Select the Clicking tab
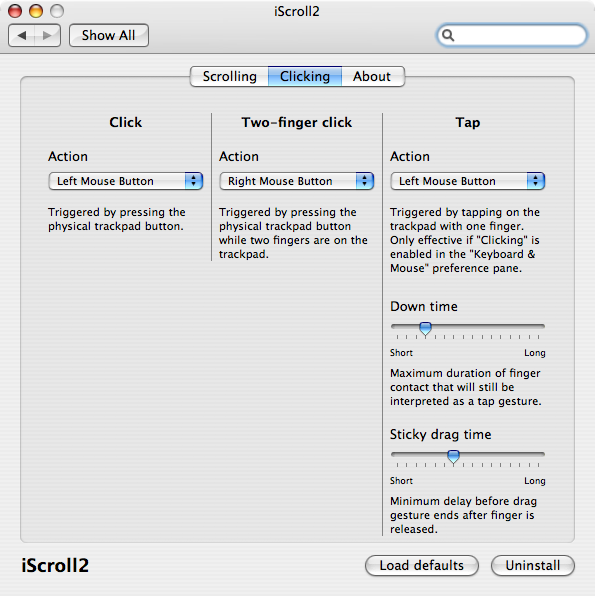This screenshot has height=596, width=595. [x=305, y=76]
